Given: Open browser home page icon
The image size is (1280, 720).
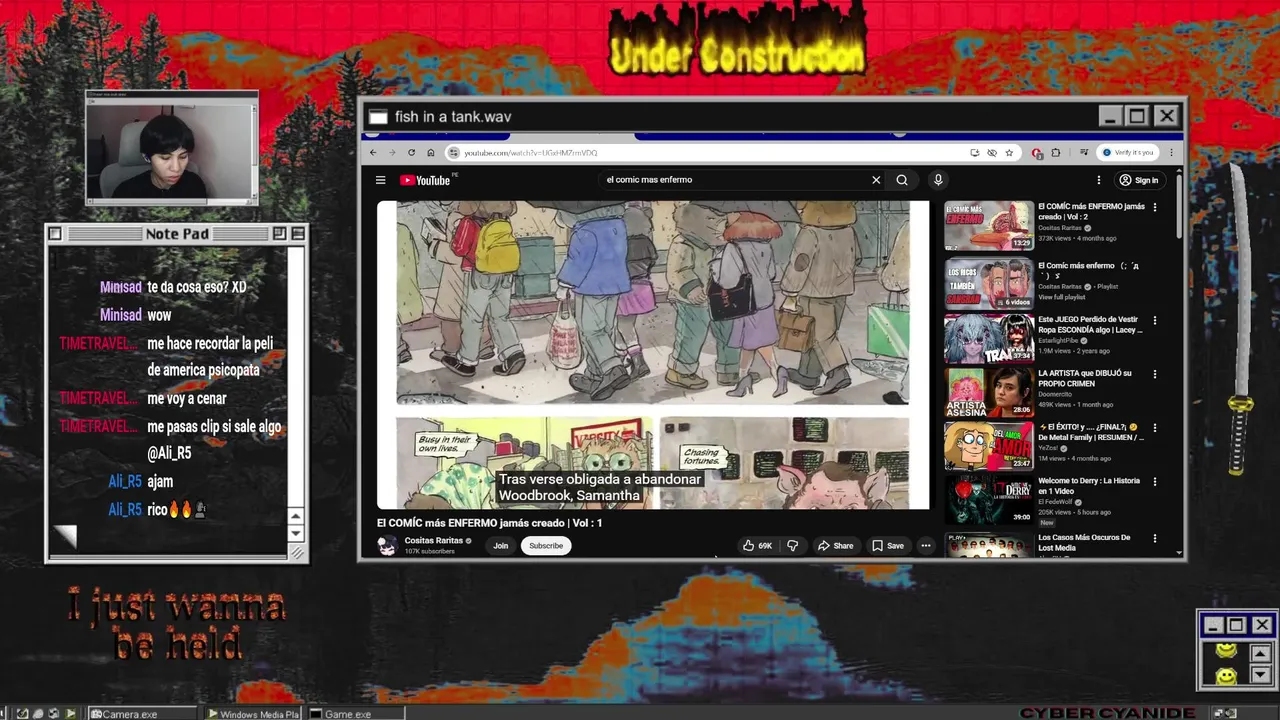Looking at the screenshot, I should point(430,153).
